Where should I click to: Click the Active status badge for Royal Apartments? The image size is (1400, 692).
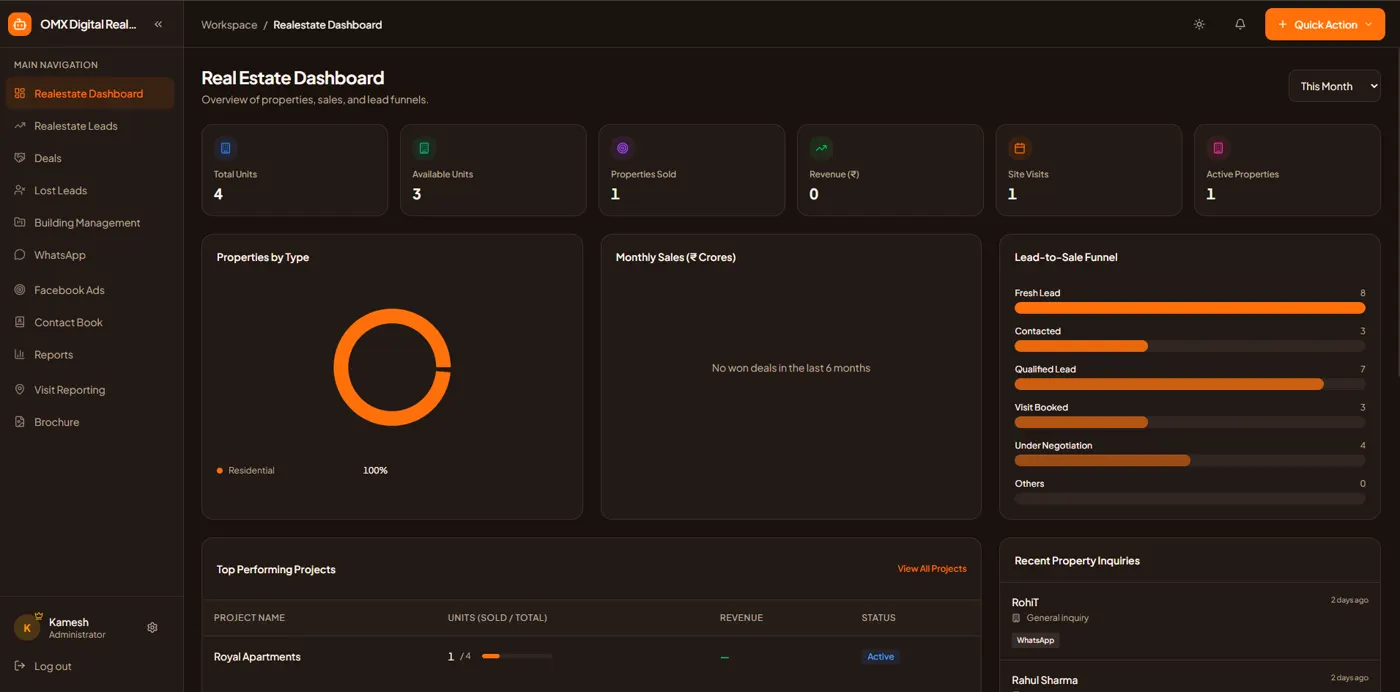click(881, 657)
